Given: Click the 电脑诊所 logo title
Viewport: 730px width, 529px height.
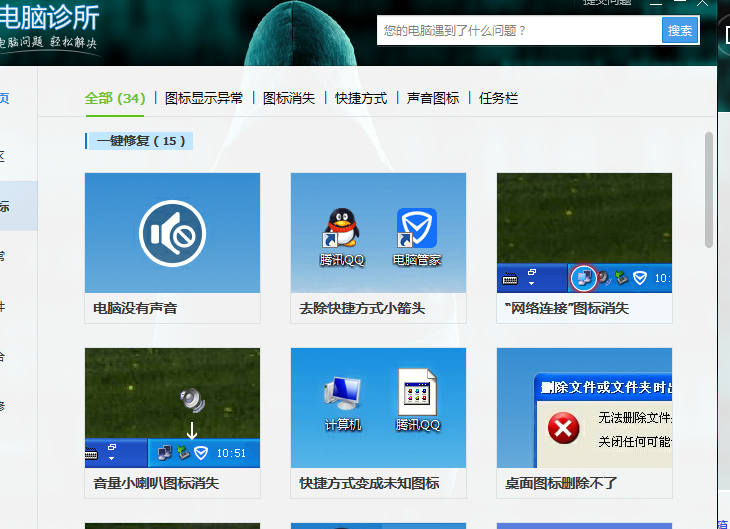Looking at the screenshot, I should 49,17.
